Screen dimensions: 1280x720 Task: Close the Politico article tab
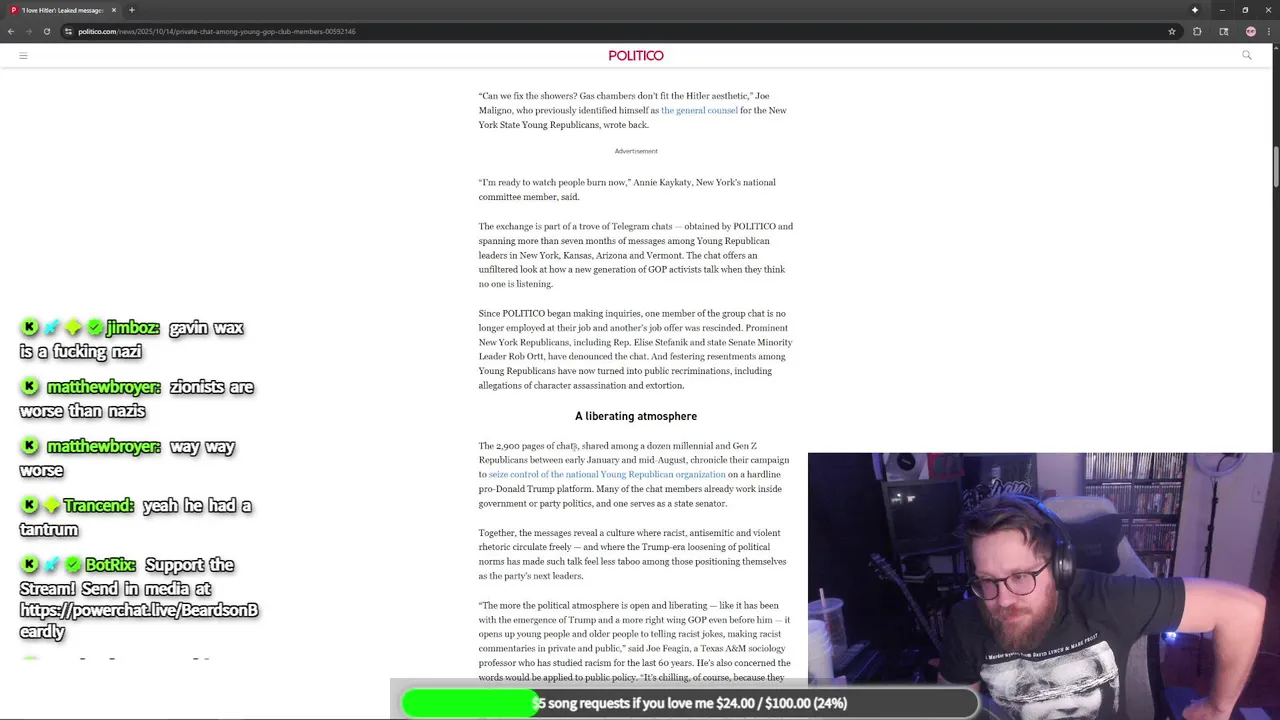coord(113,10)
